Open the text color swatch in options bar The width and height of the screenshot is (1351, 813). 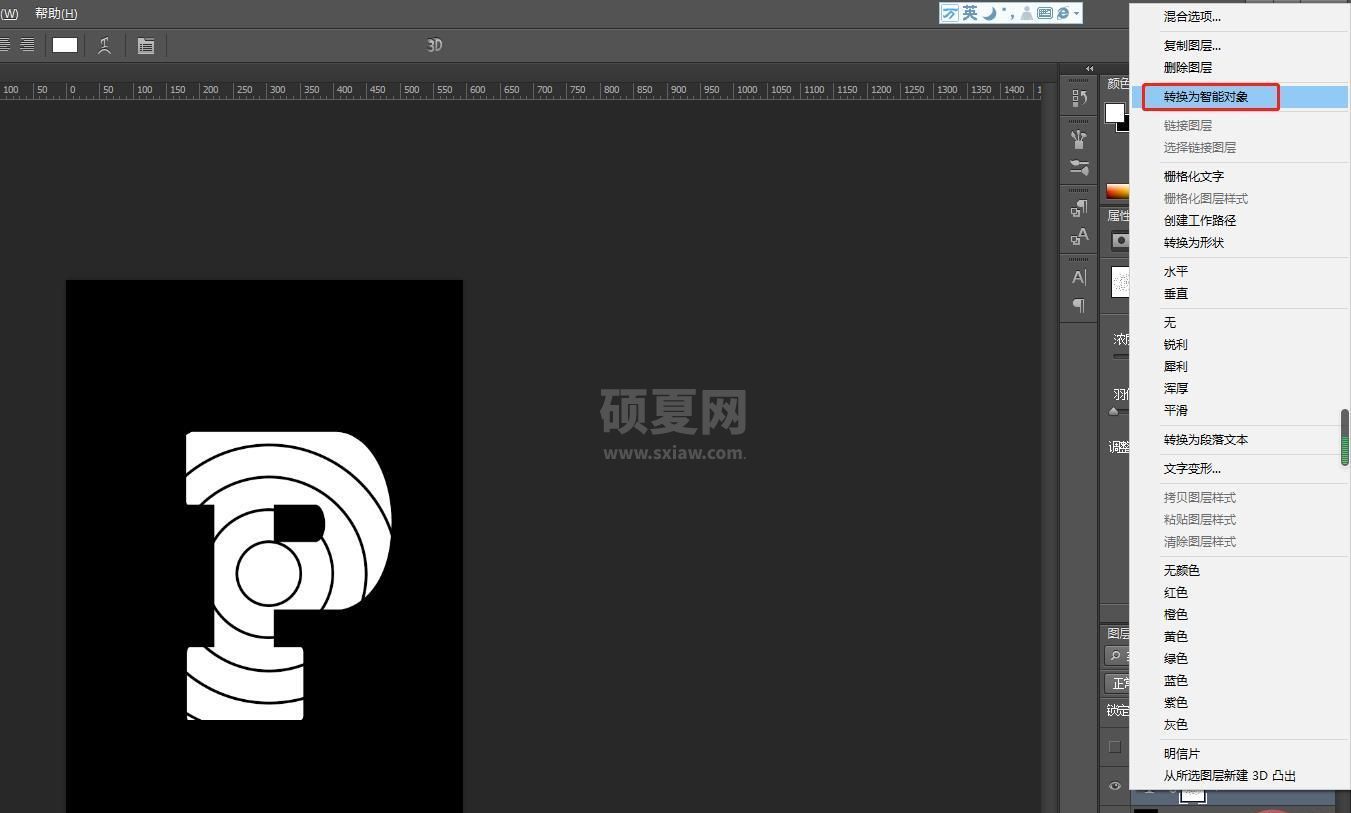65,45
